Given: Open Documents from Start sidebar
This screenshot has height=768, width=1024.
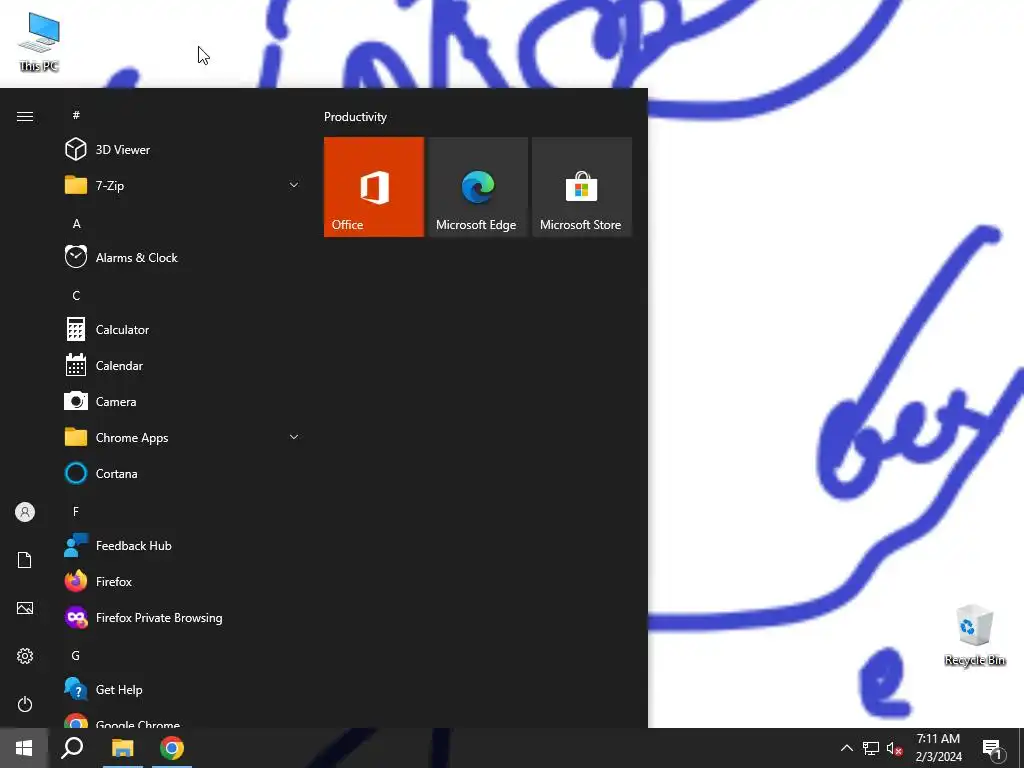Looking at the screenshot, I should 25,560.
